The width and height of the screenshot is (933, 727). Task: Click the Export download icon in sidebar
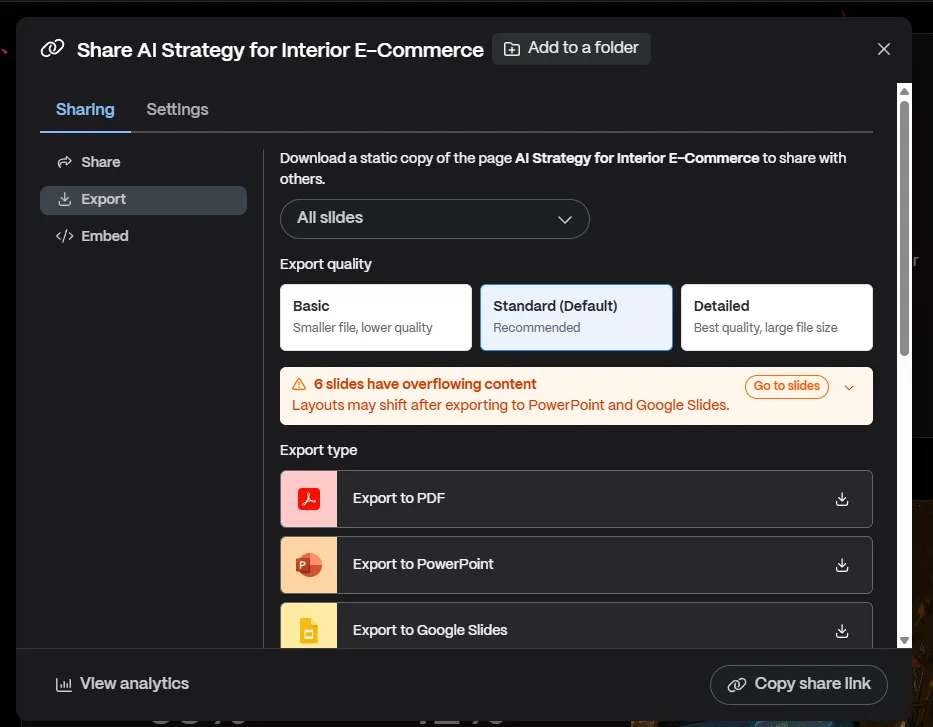point(64,199)
